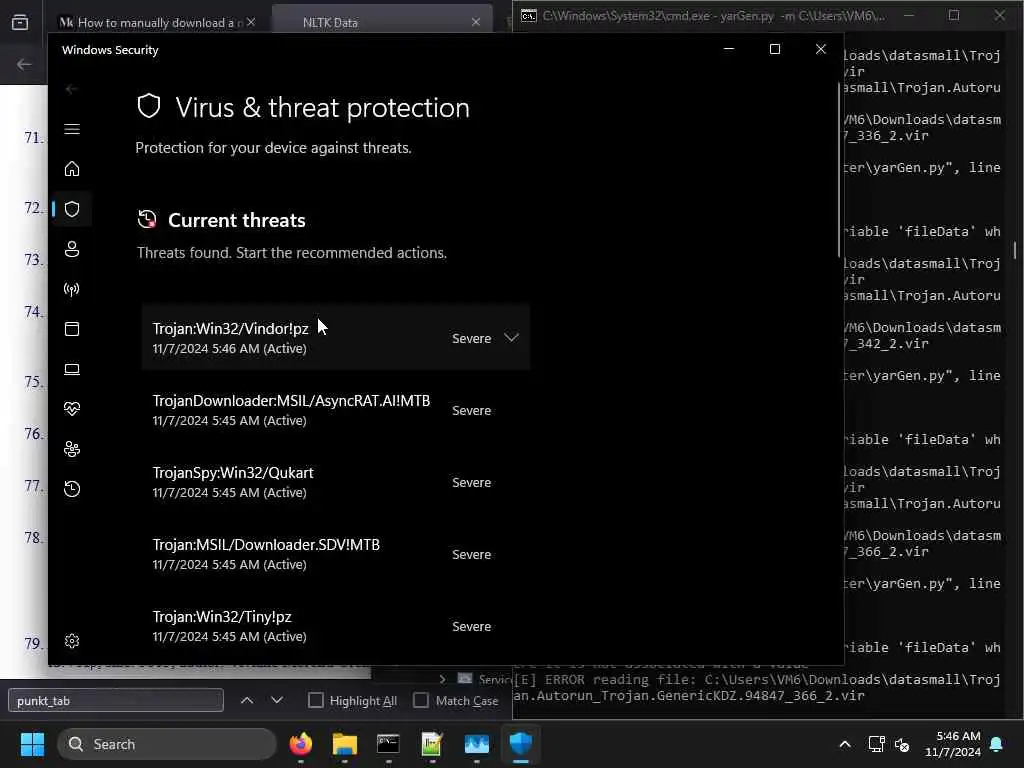Open App & browser control icon

coord(72,329)
